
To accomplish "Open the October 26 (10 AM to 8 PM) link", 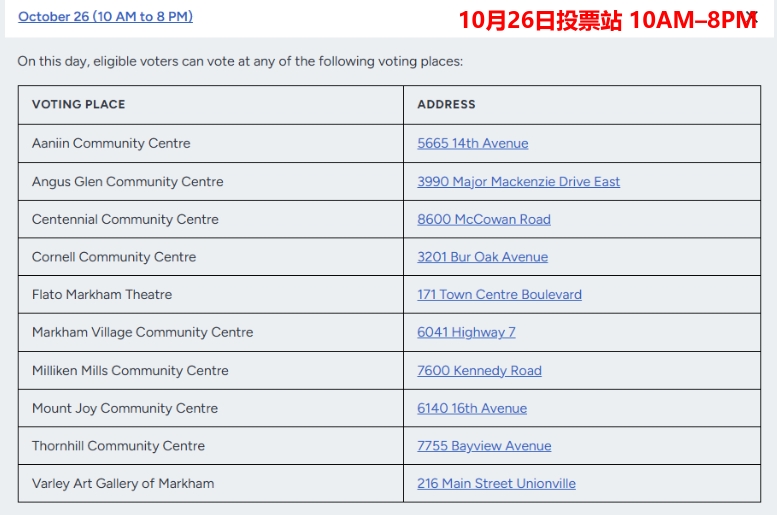I will click(105, 16).
